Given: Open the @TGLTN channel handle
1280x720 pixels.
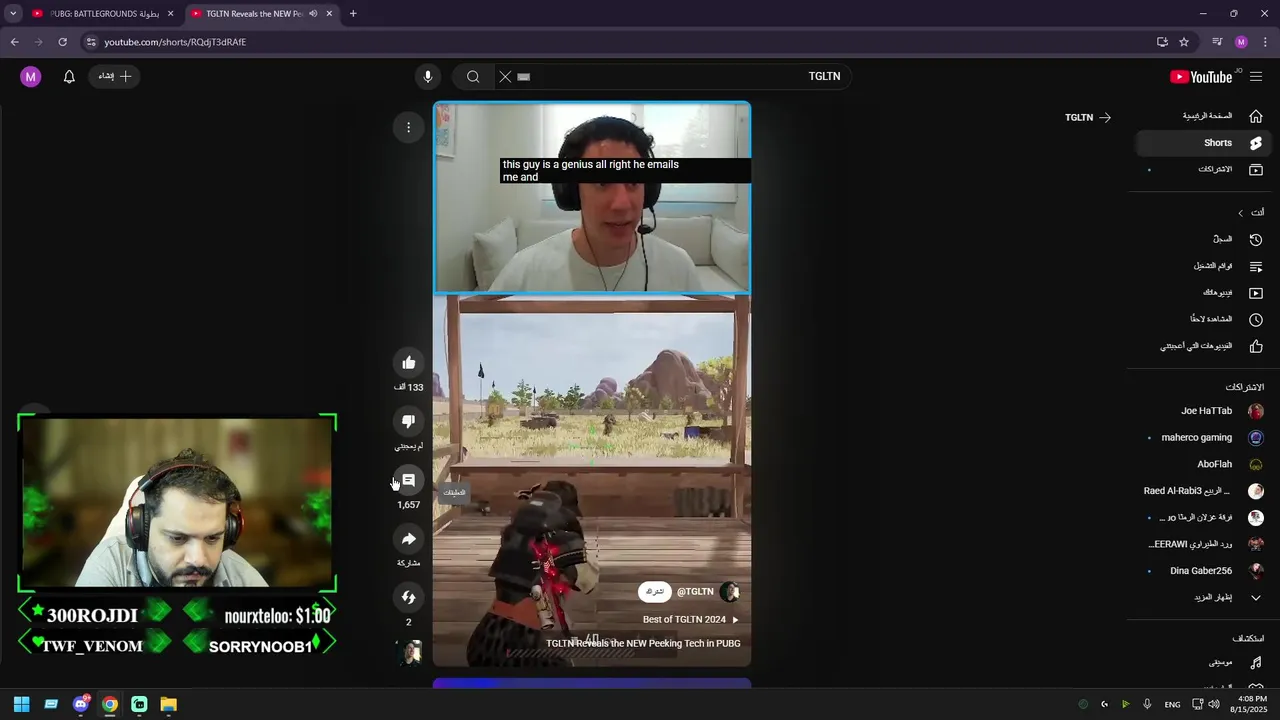Looking at the screenshot, I should [x=695, y=592].
